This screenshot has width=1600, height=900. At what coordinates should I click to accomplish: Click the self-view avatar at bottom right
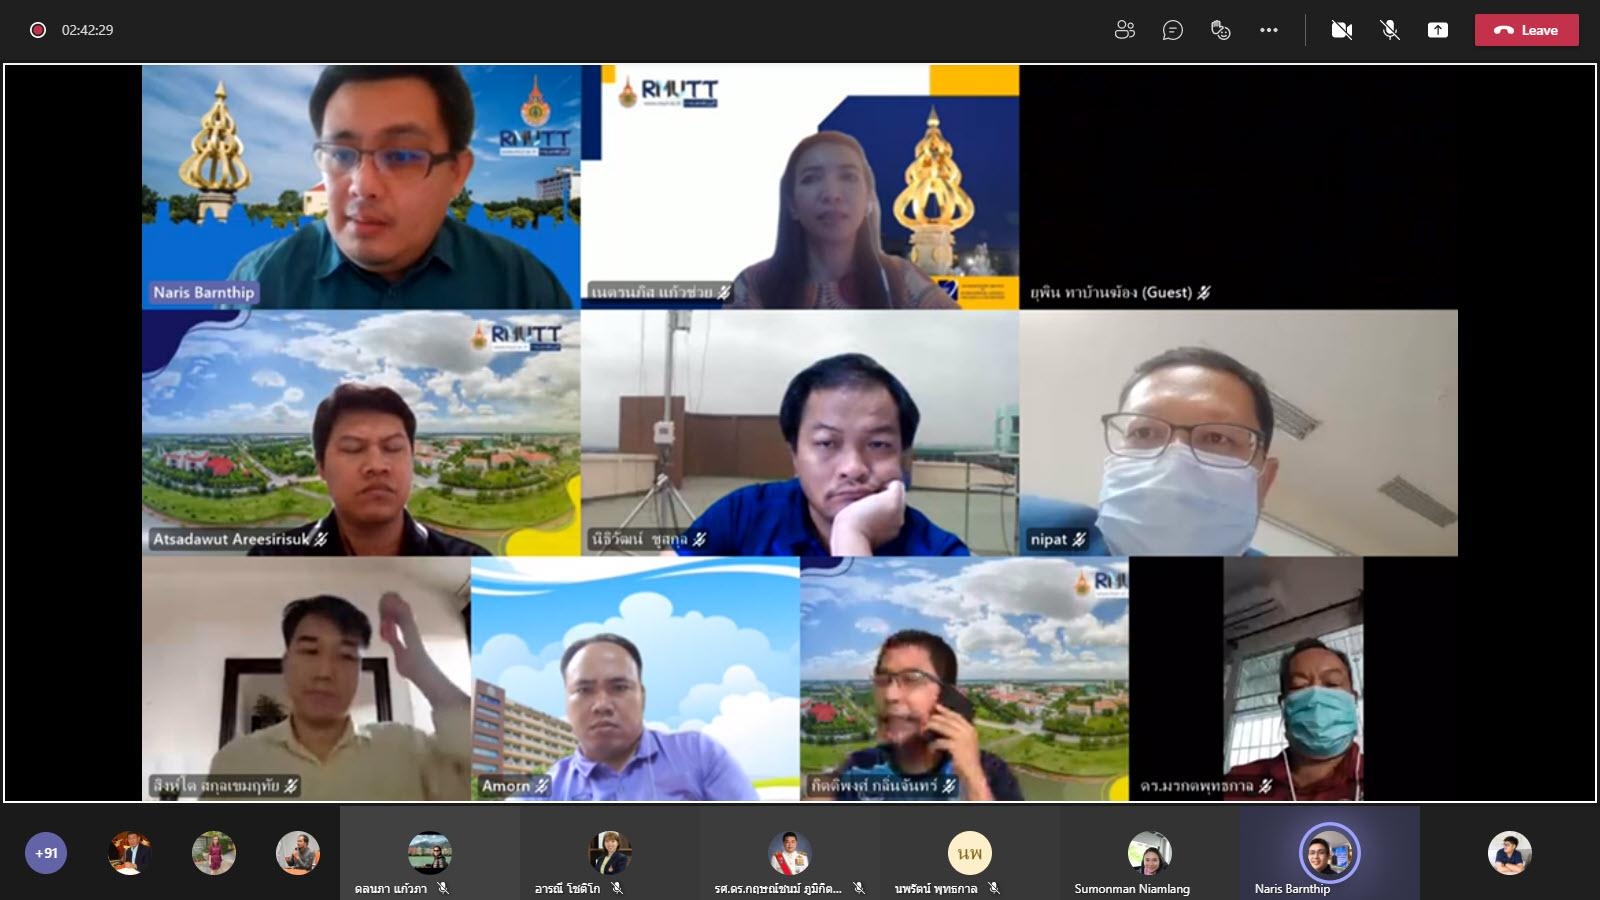[1509, 853]
